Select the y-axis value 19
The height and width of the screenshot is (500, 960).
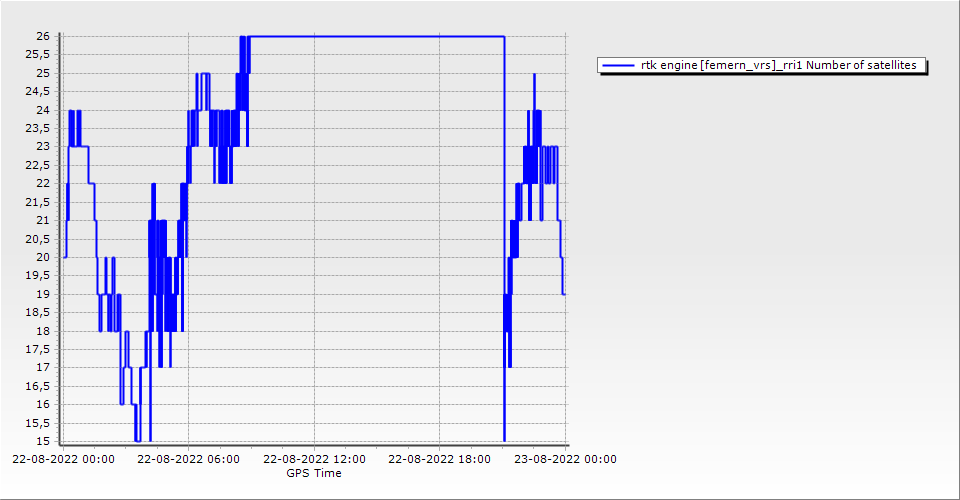click(42, 294)
